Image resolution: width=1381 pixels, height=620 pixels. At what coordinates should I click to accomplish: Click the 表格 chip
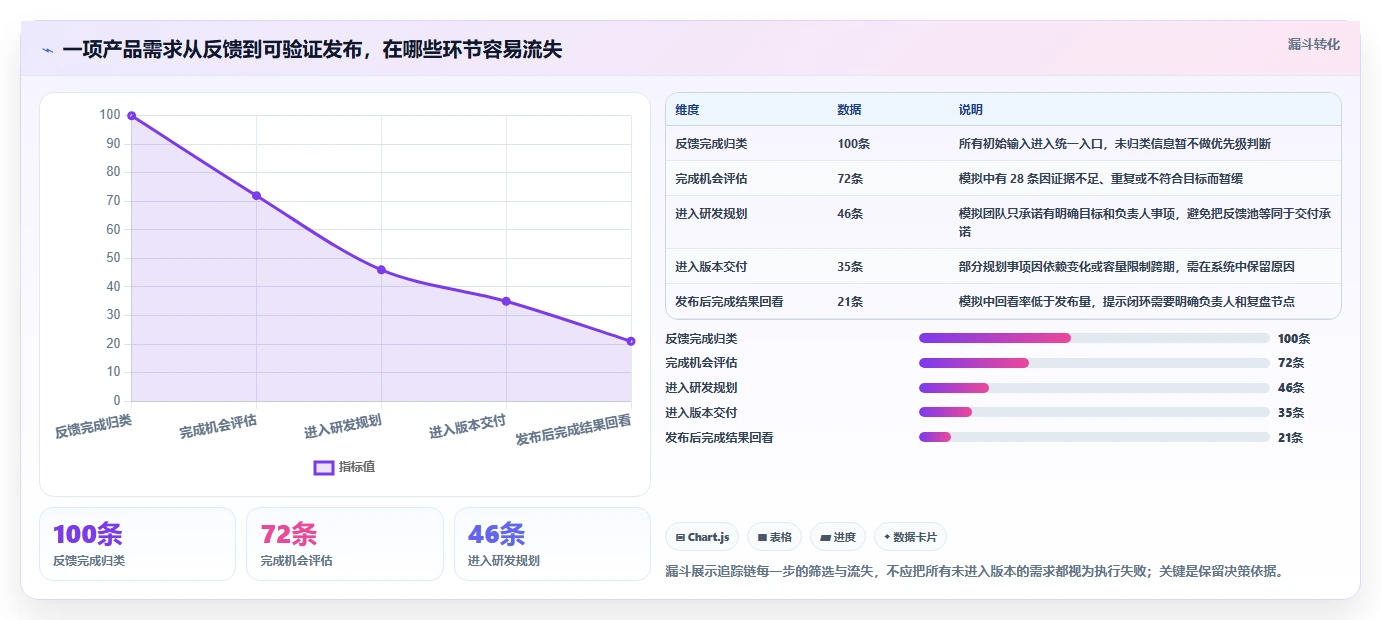[774, 537]
